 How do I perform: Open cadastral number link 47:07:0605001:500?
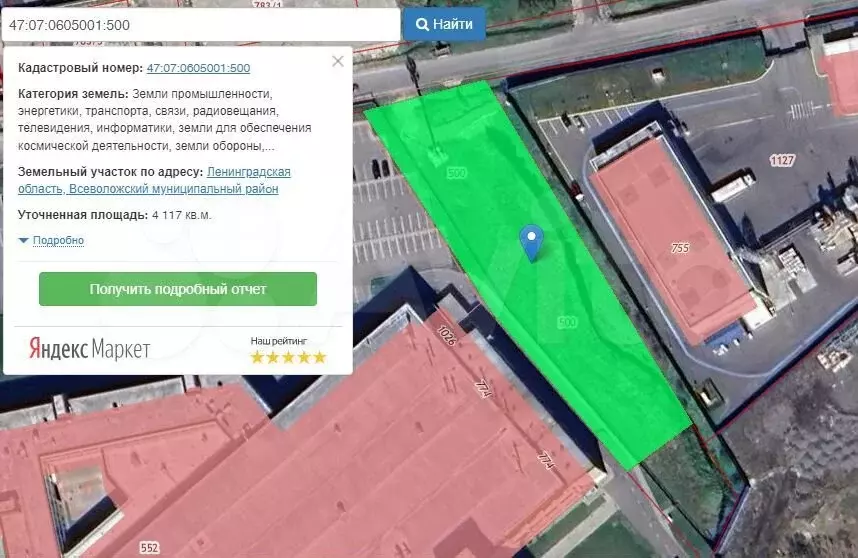198,68
